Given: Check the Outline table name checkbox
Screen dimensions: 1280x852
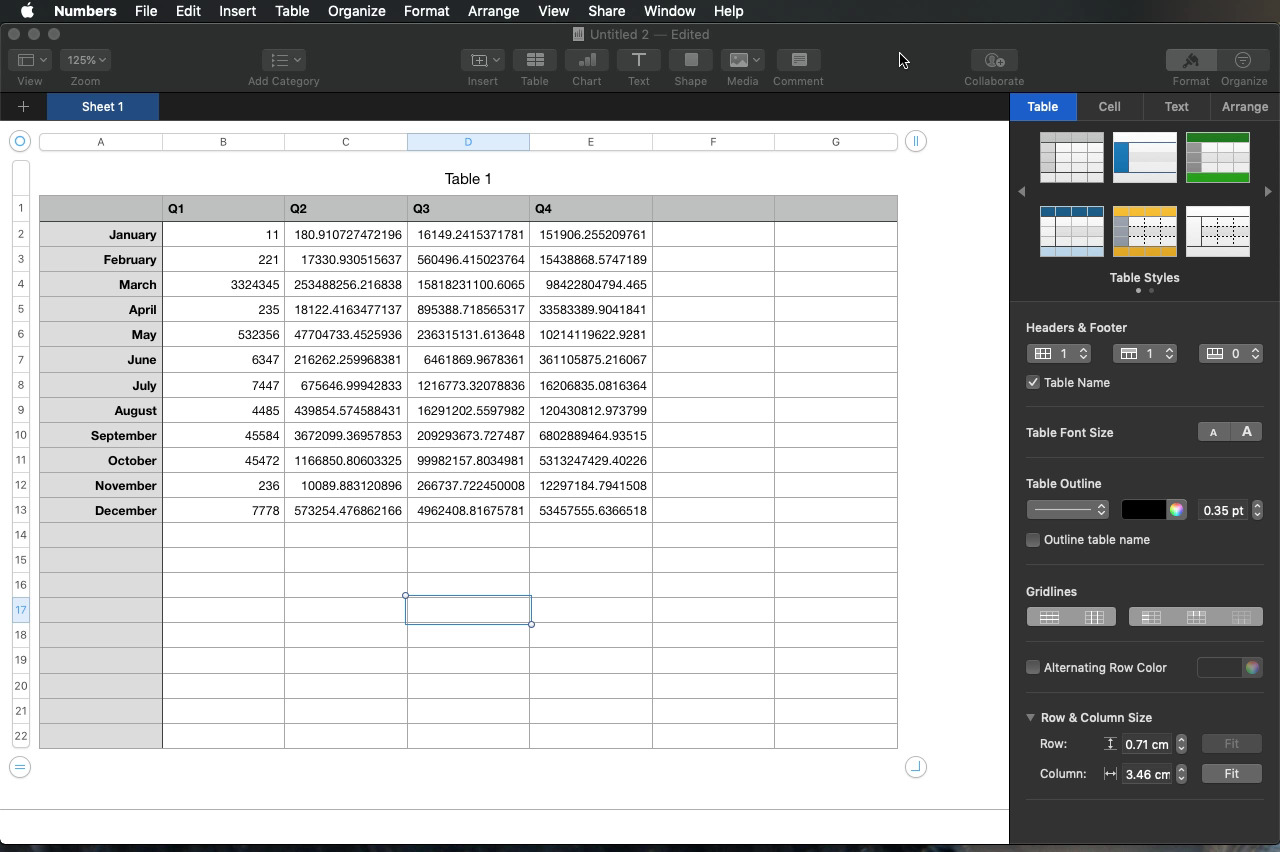Looking at the screenshot, I should click(x=1033, y=540).
